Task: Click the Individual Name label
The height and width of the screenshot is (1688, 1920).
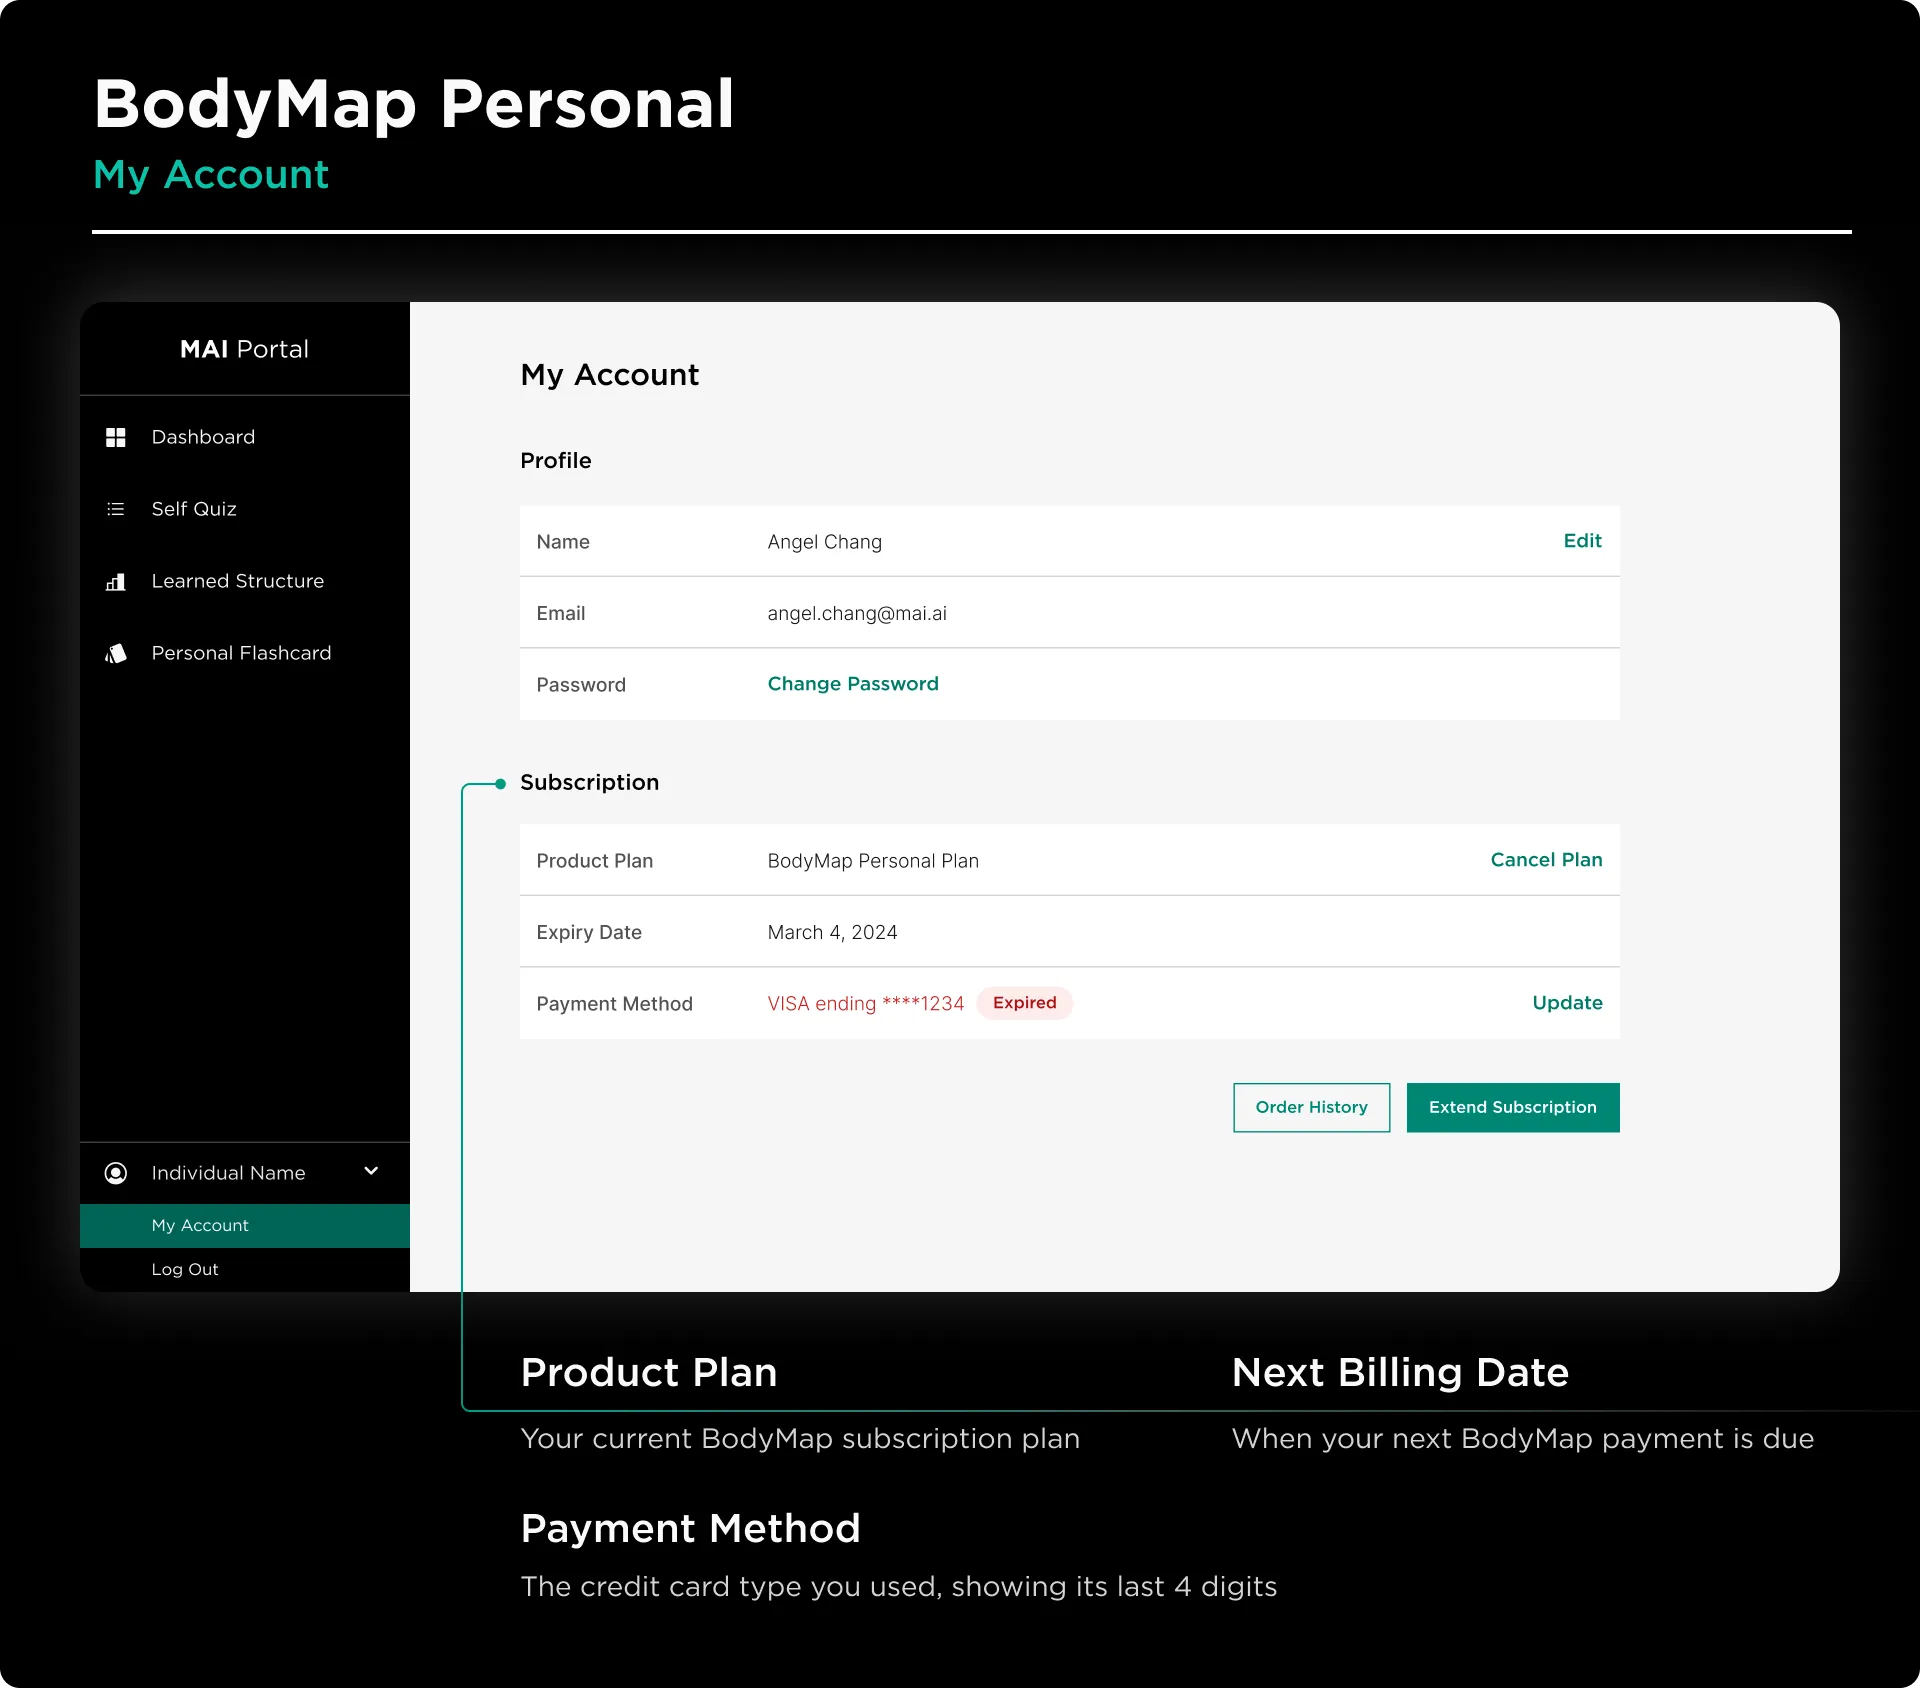Action: pos(228,1173)
